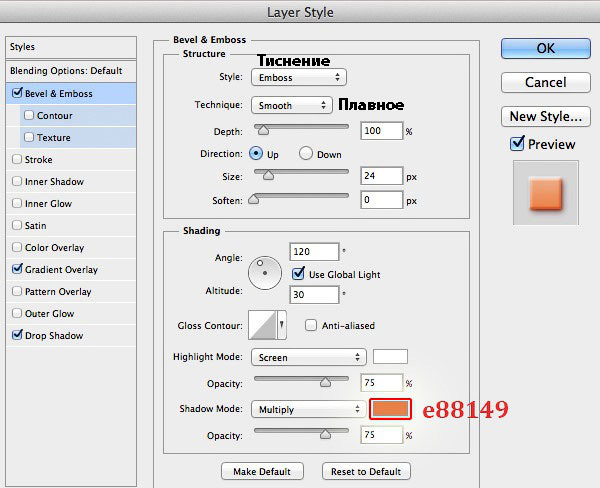This screenshot has height=488, width=600.
Task: Click the orange style preview thumbnail
Action: [546, 193]
